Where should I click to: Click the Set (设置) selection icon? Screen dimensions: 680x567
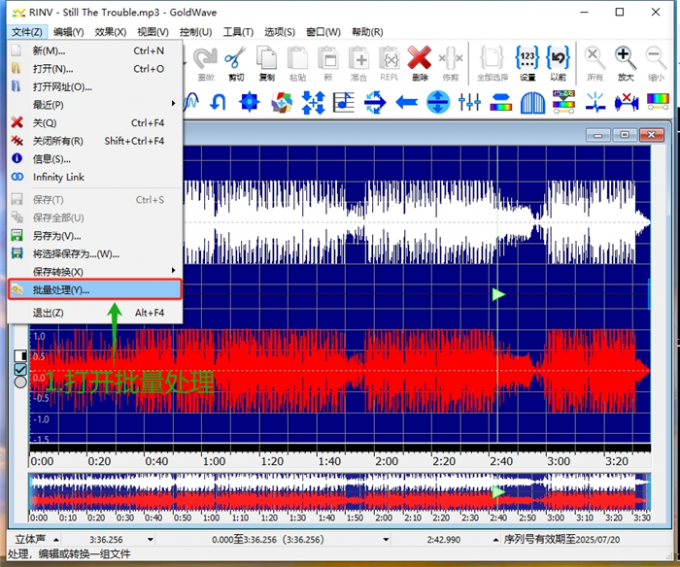527,63
